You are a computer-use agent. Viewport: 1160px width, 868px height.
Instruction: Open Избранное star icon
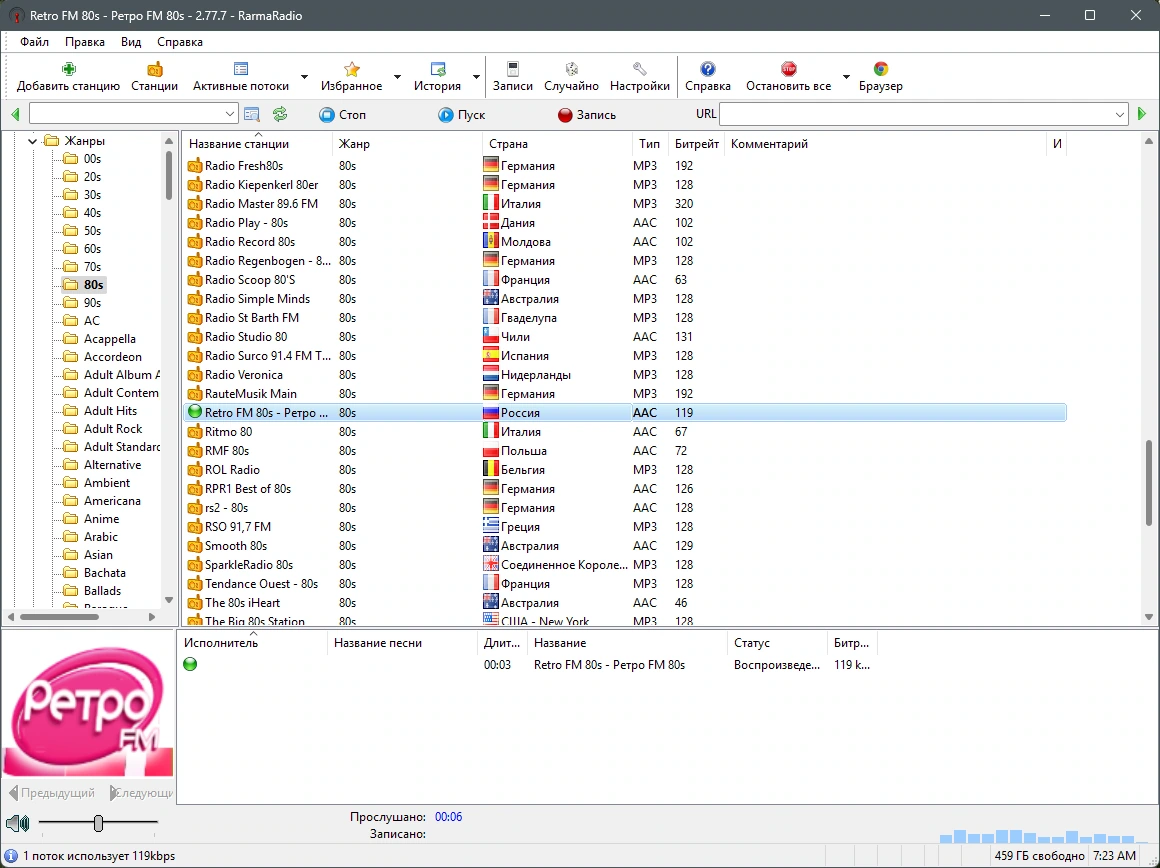click(351, 70)
